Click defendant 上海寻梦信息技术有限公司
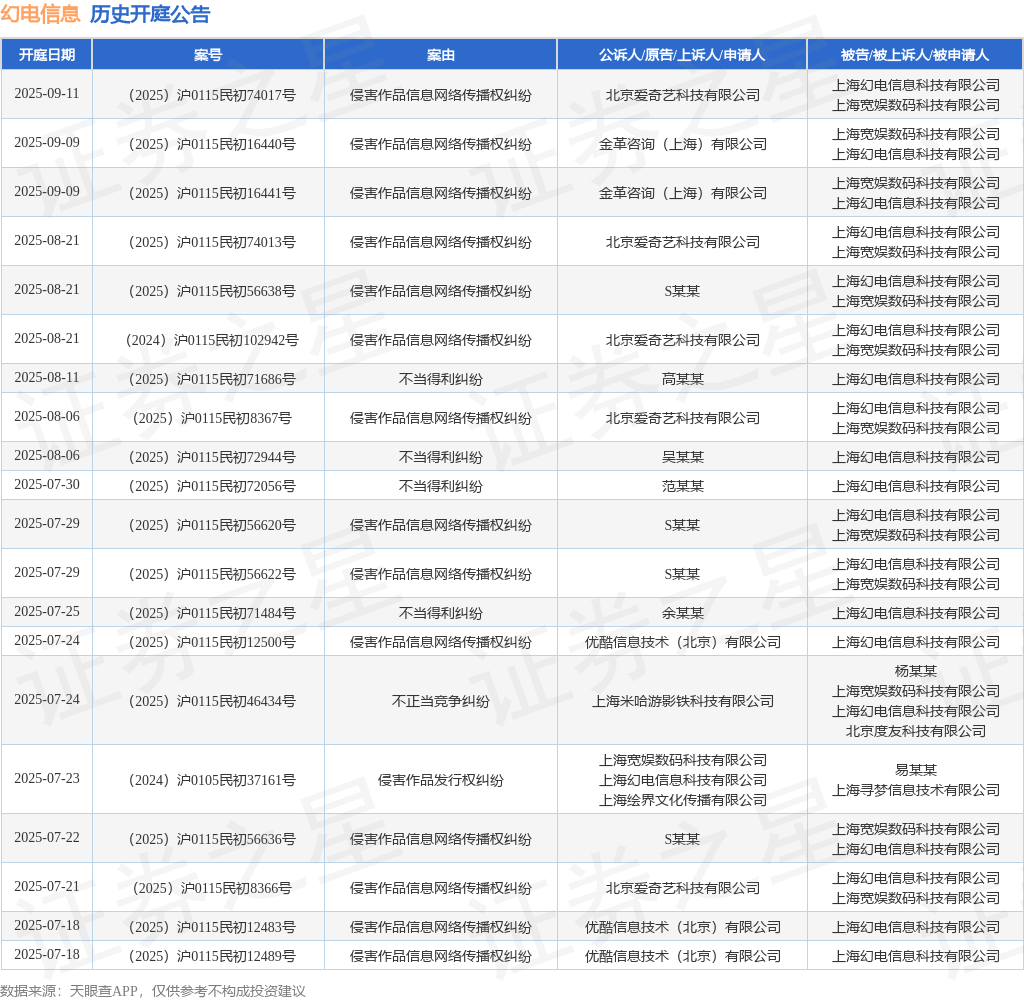The image size is (1024, 1000). click(x=916, y=790)
